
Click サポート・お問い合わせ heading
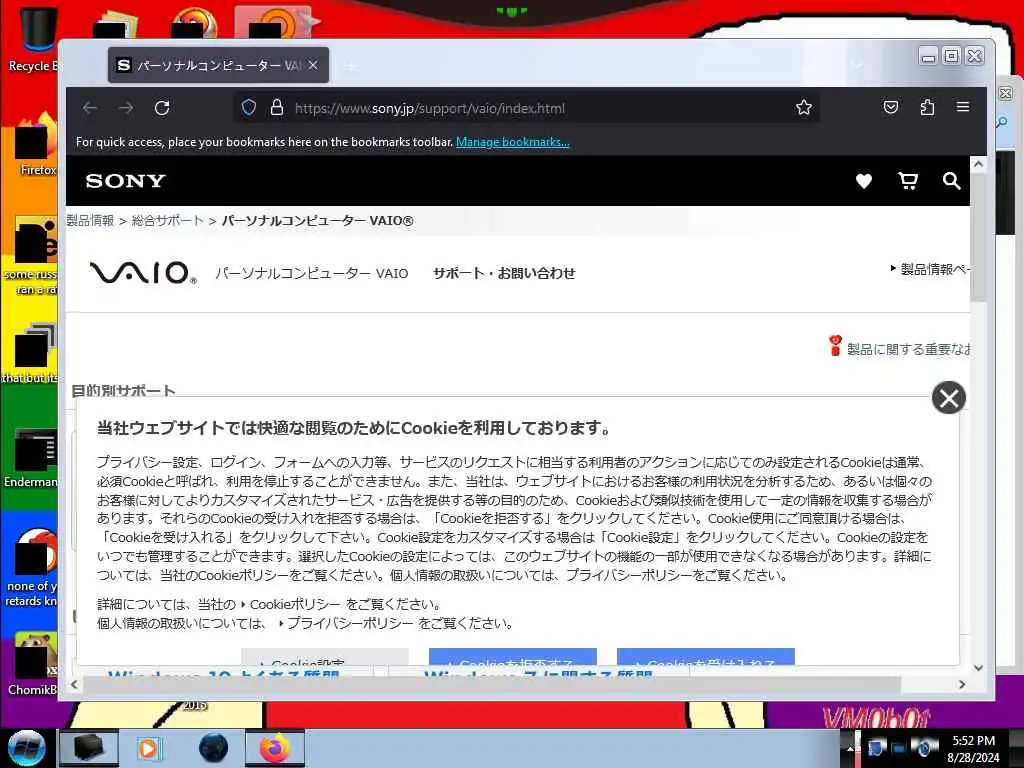click(504, 273)
